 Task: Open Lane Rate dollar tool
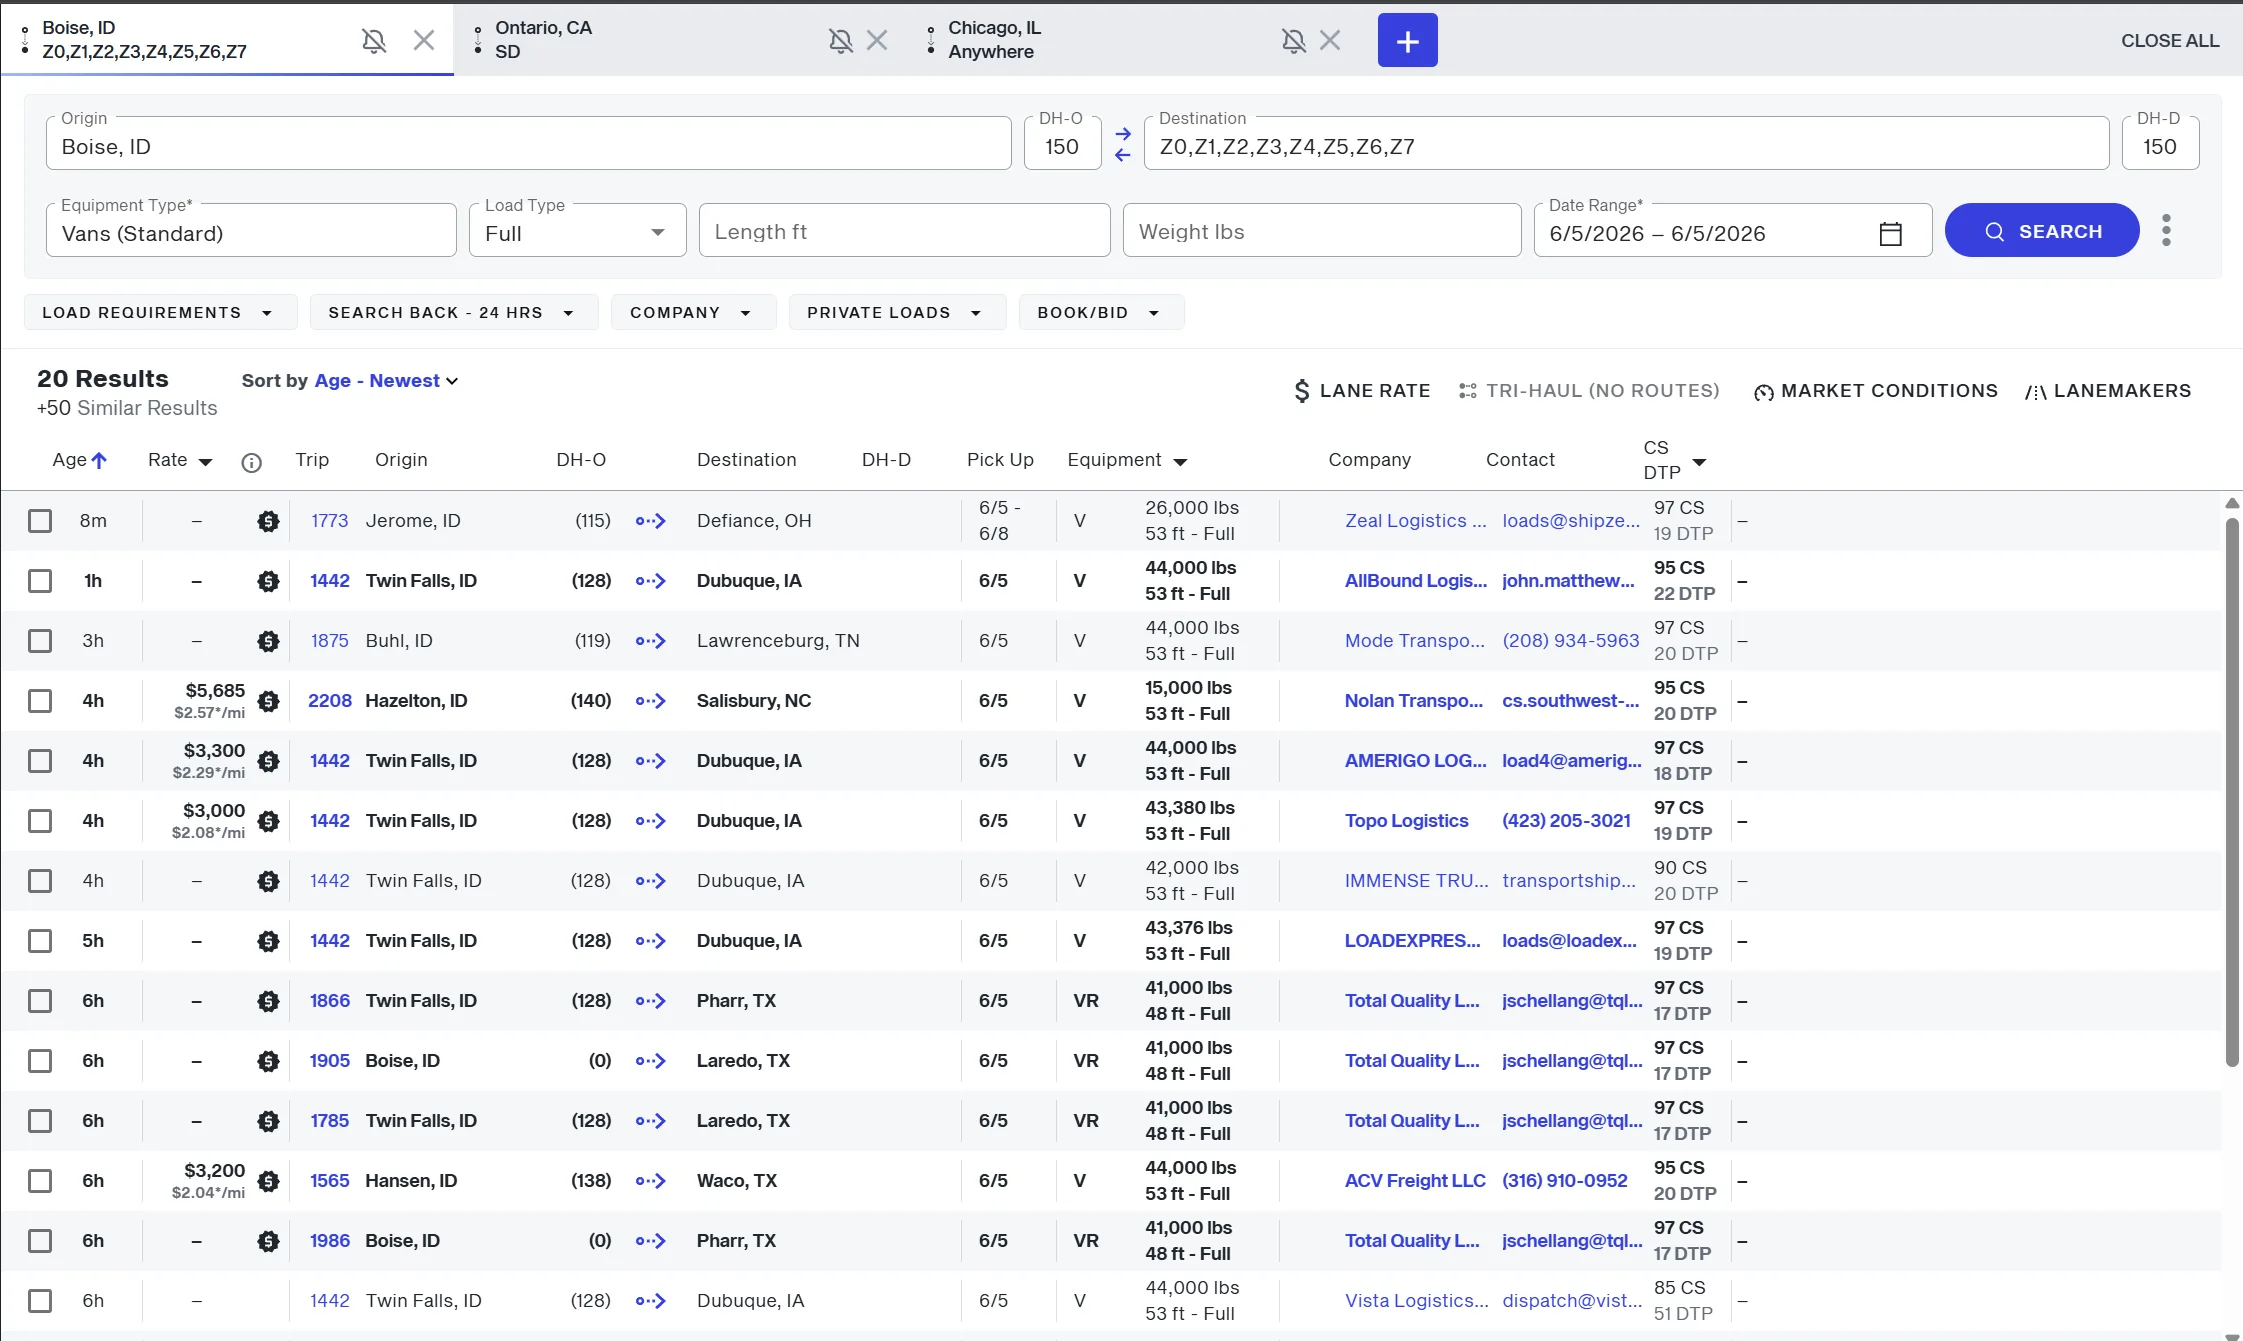pyautogui.click(x=1361, y=391)
